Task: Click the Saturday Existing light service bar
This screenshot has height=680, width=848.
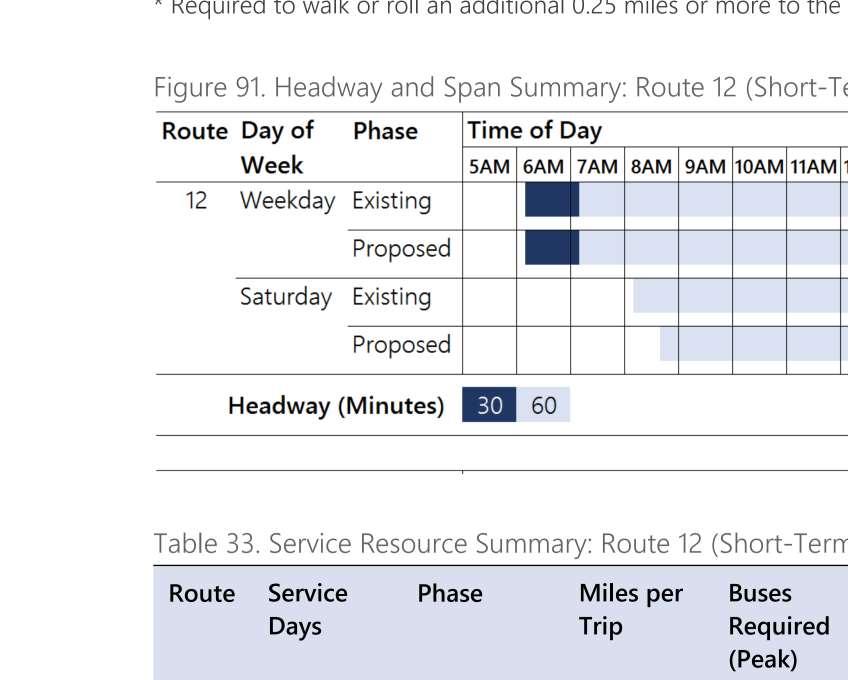Action: pyautogui.click(x=740, y=296)
